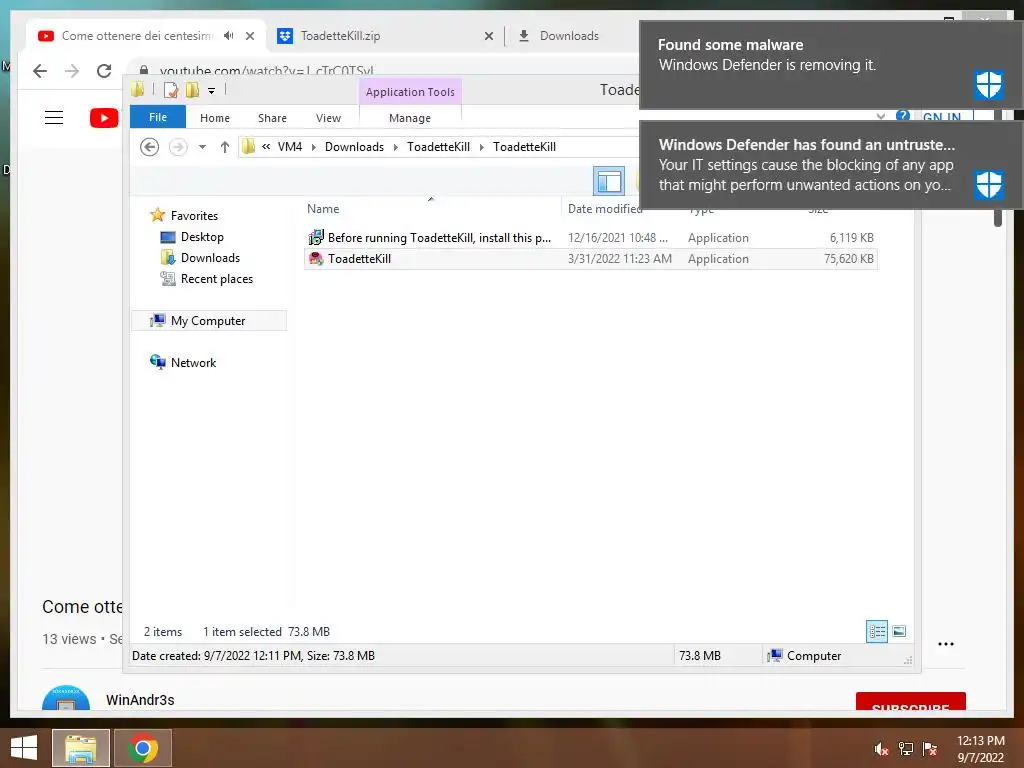Open the WinAndr3s channel name
The width and height of the screenshot is (1024, 768).
coord(140,699)
